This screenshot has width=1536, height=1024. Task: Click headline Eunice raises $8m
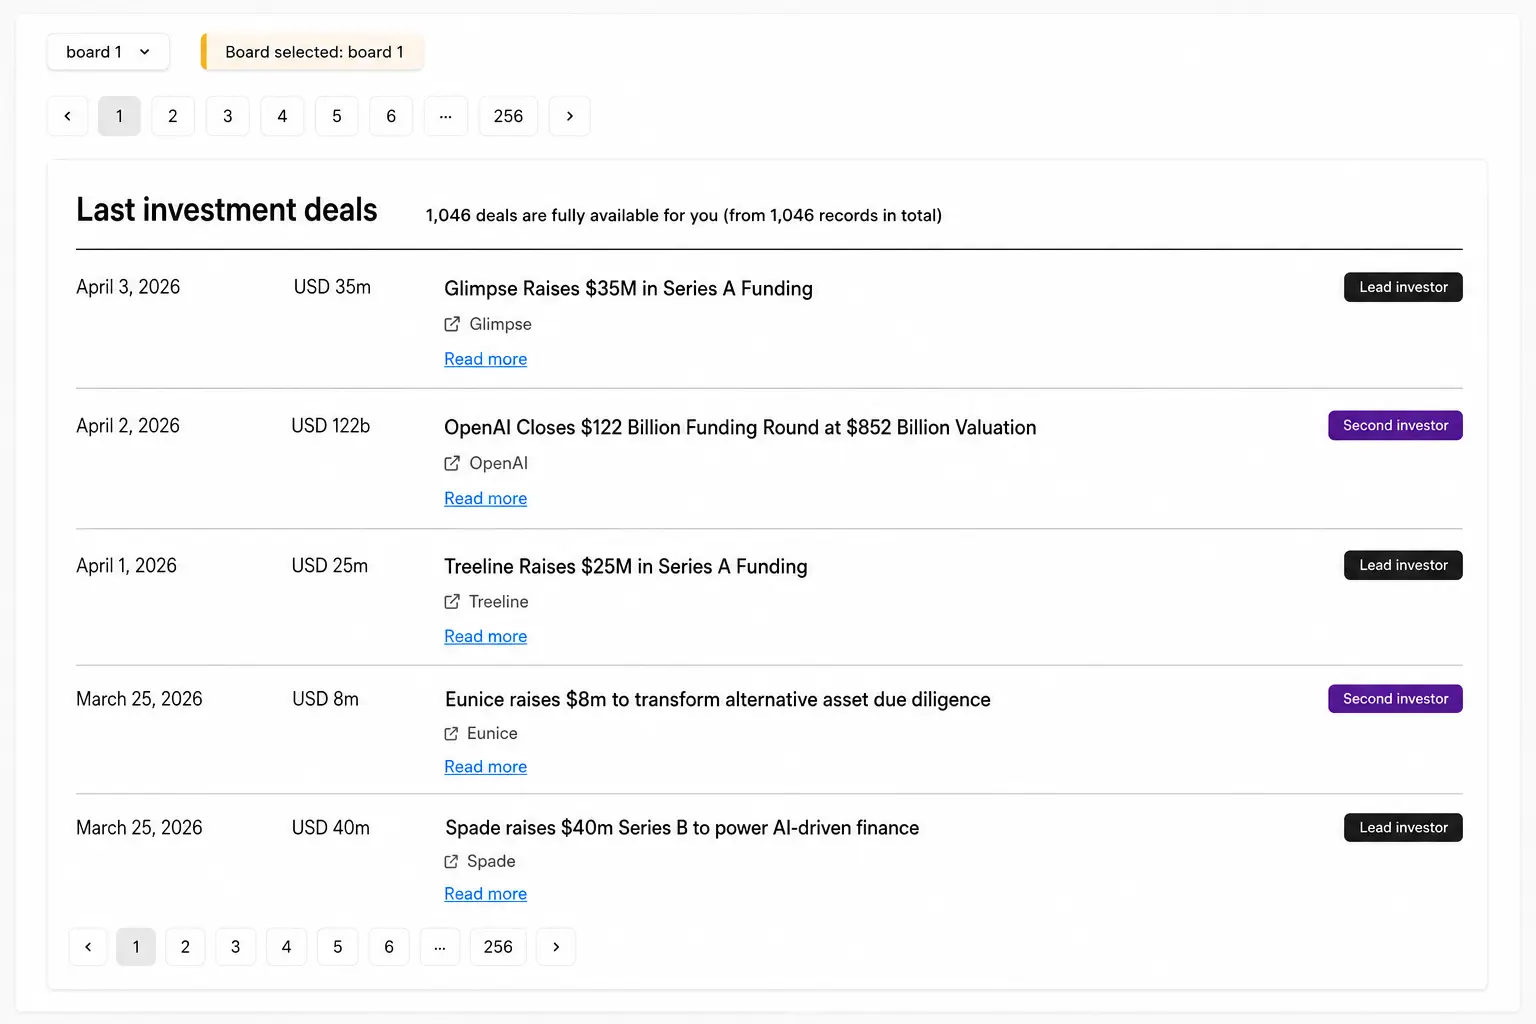coord(717,700)
